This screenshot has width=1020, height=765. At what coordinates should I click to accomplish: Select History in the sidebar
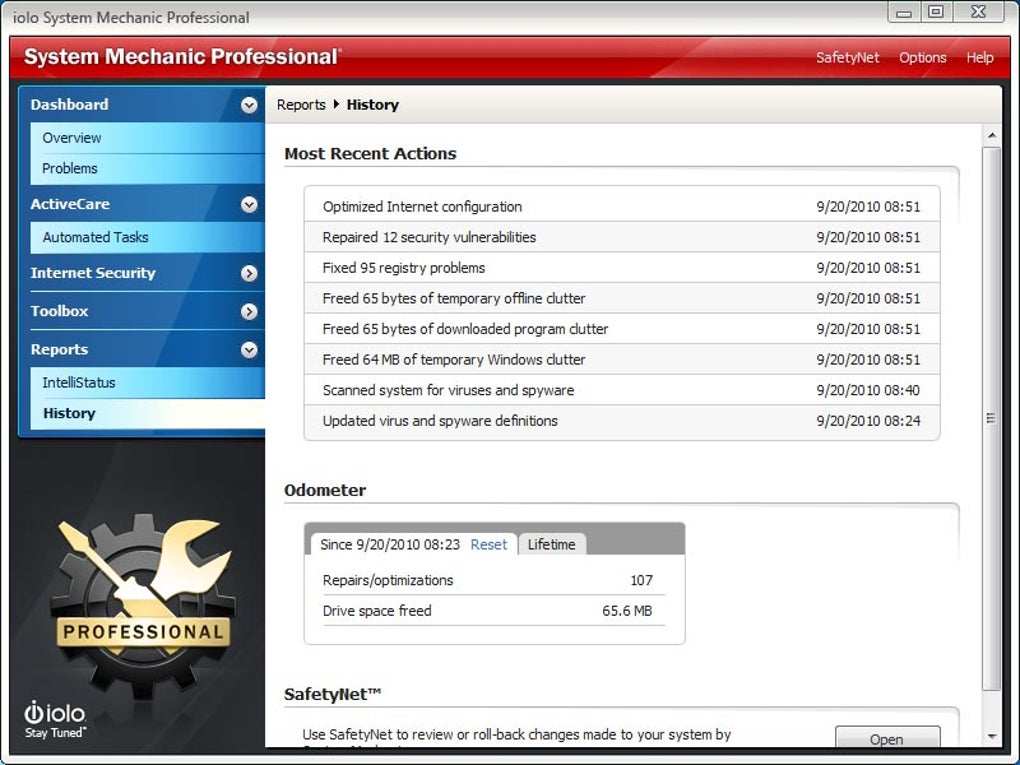pyautogui.click(x=147, y=413)
